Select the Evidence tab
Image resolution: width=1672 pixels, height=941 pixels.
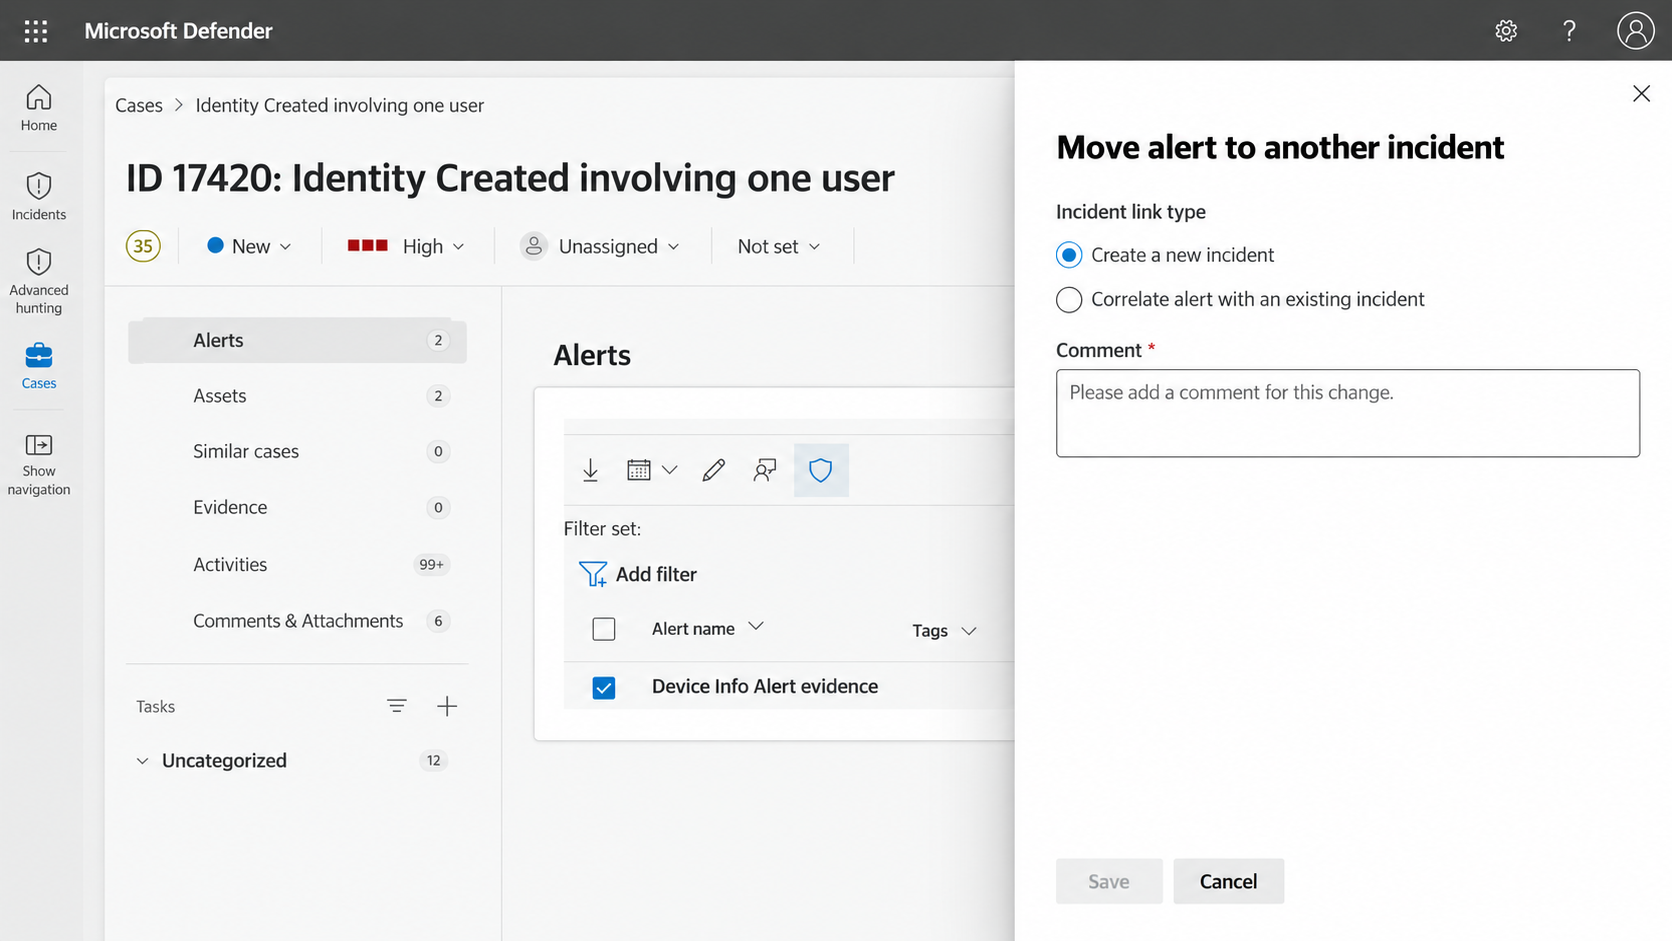[x=297, y=507]
